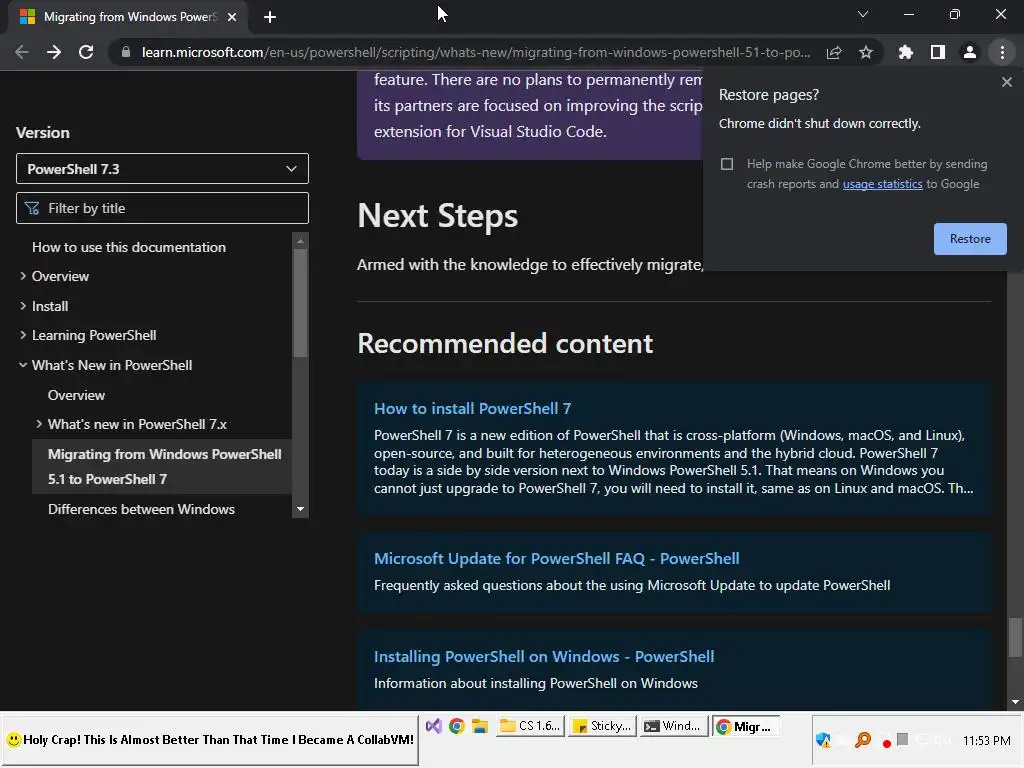
Task: Bookmark this page with the star icon
Action: (x=866, y=52)
